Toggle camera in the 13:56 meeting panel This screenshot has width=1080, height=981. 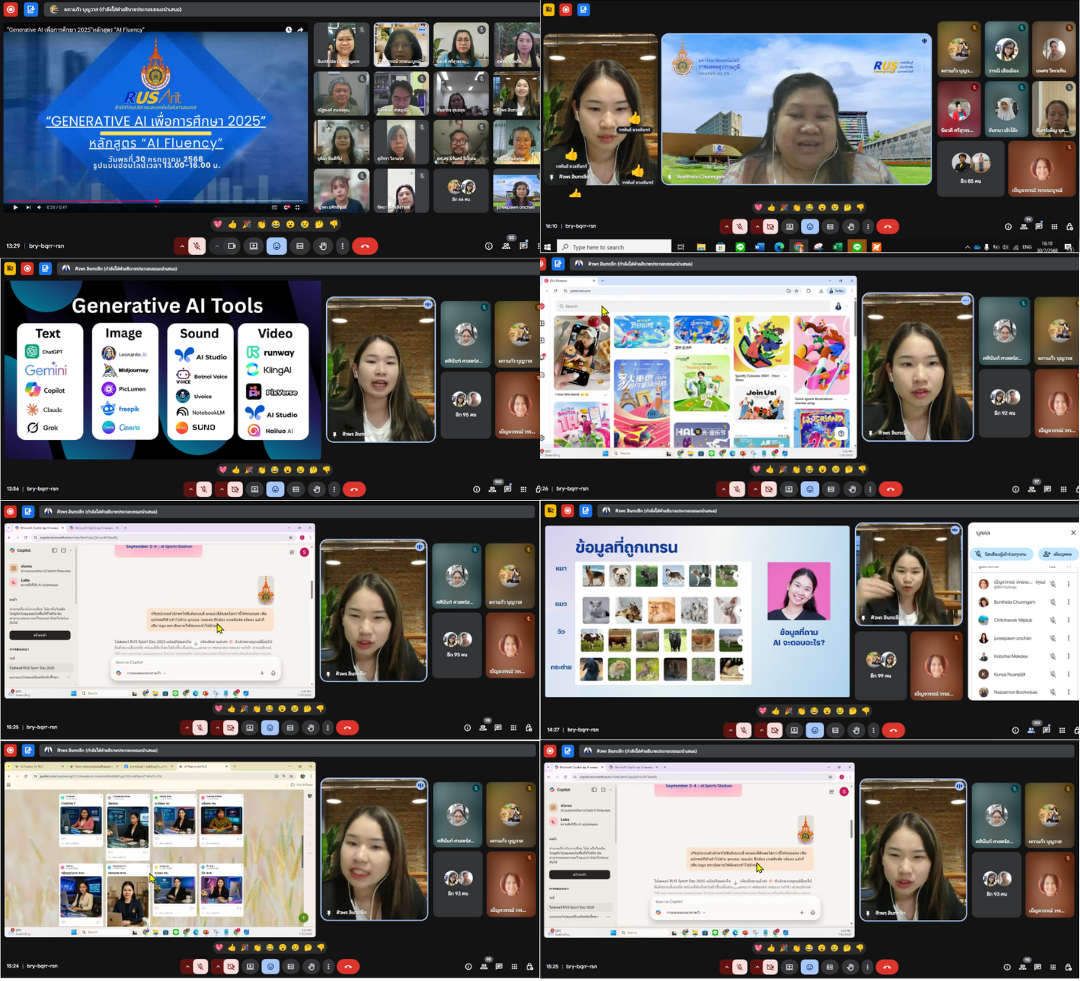point(235,490)
